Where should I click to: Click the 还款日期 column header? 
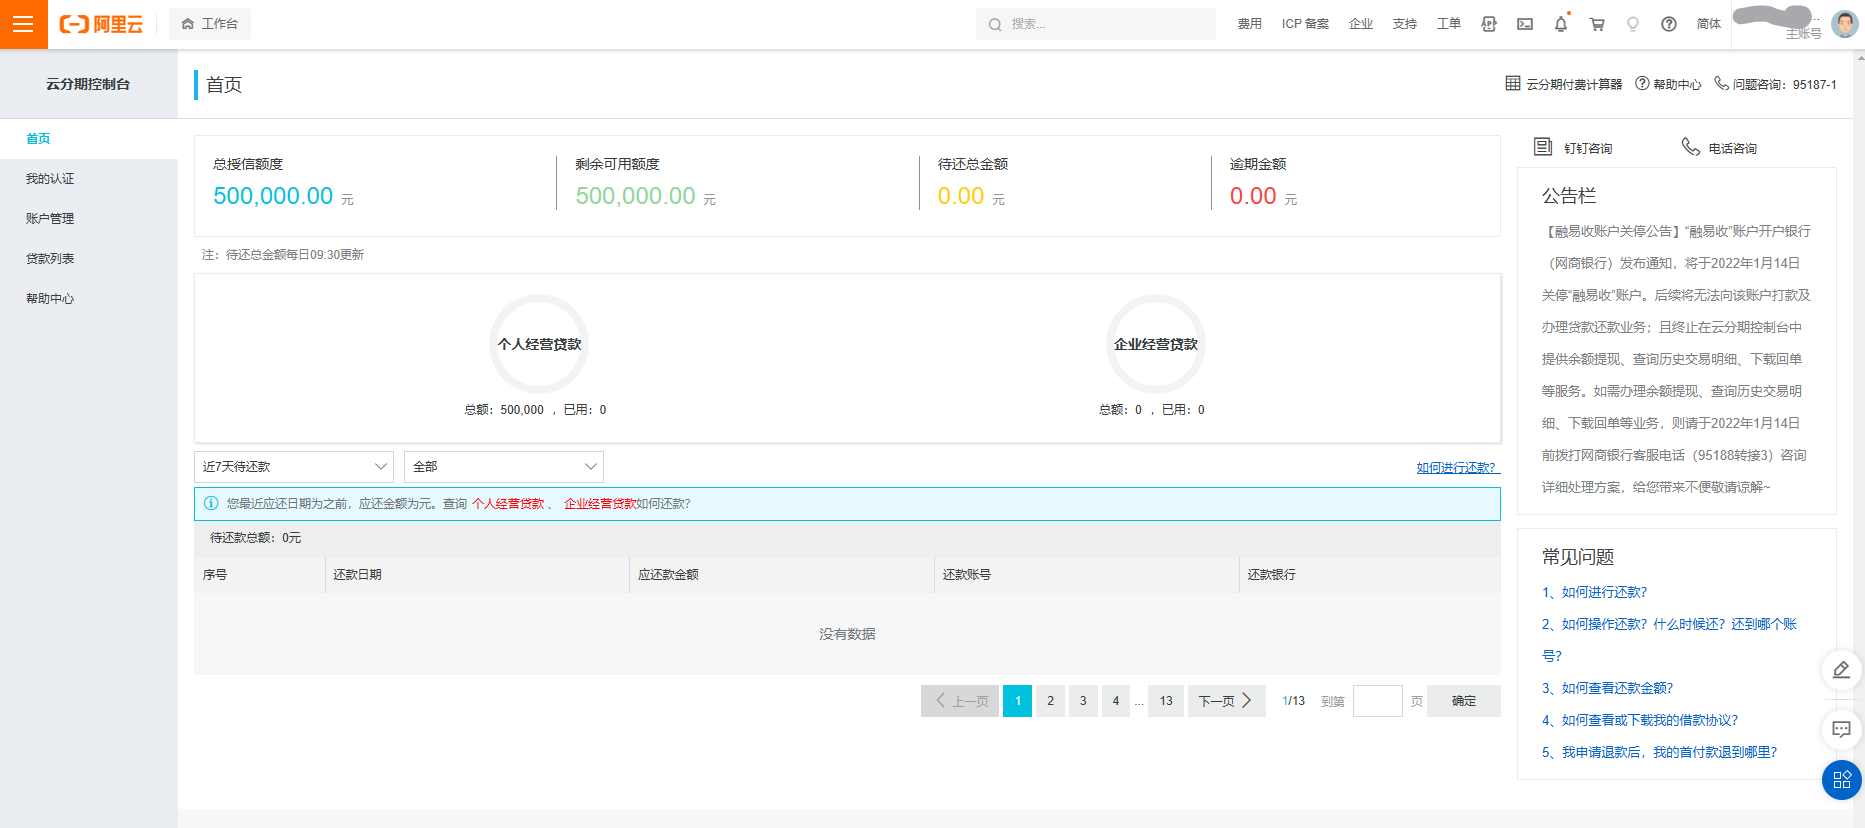tap(477, 575)
